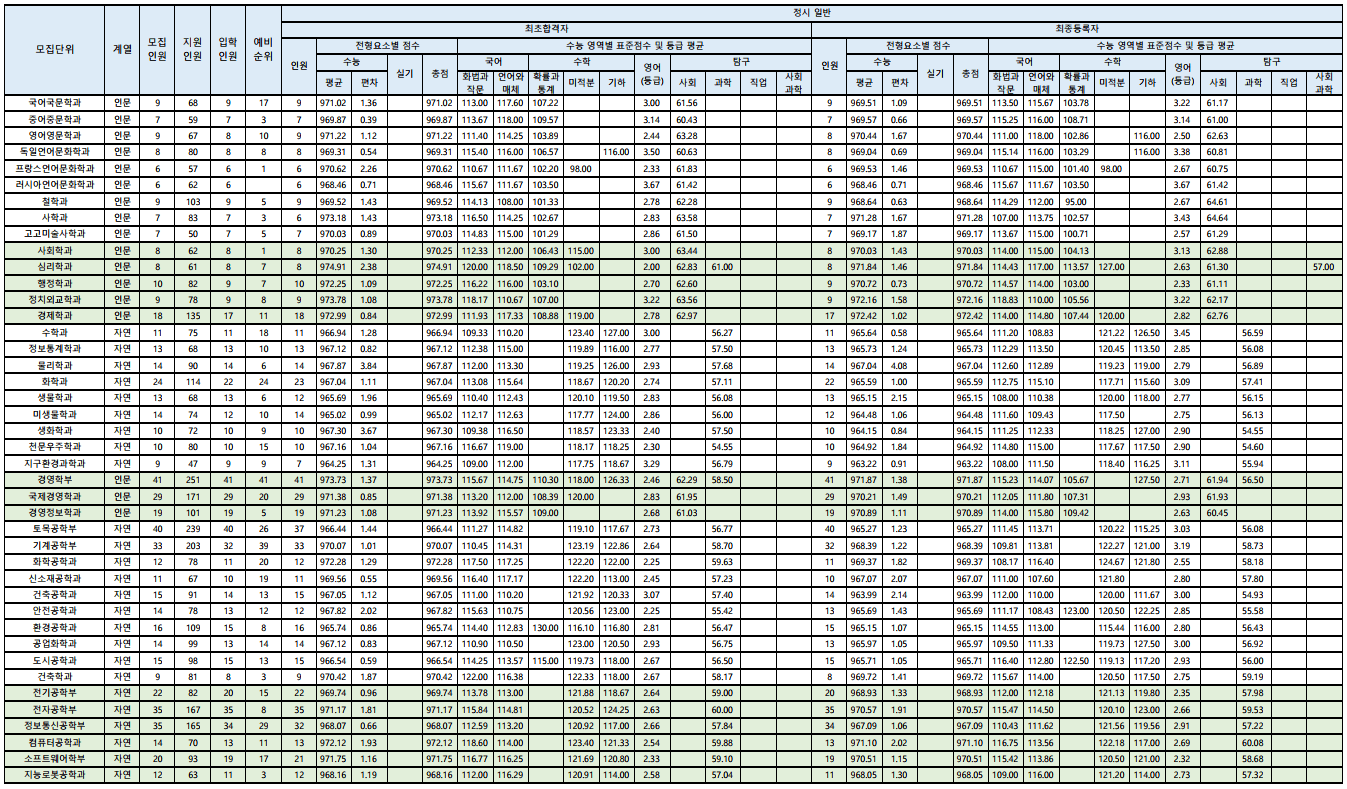This screenshot has width=1347, height=789.
Task: Click value 203 in 기계공학부 row
Action: (x=192, y=546)
